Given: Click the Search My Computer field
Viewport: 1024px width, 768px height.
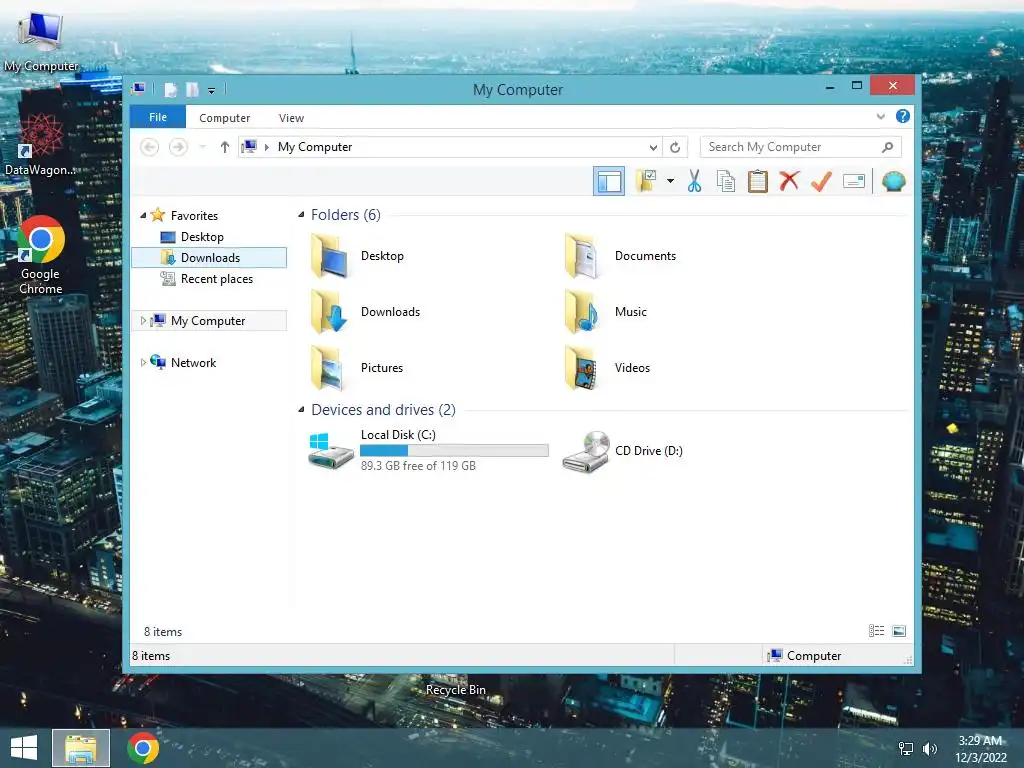Looking at the screenshot, I should coord(801,147).
